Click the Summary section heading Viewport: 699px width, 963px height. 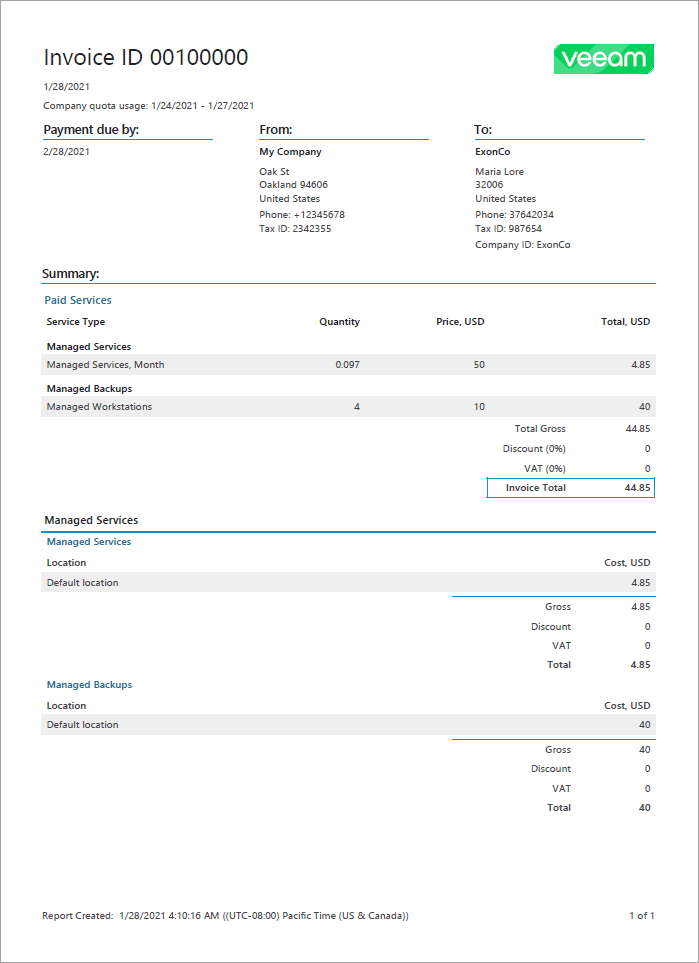(x=70, y=273)
